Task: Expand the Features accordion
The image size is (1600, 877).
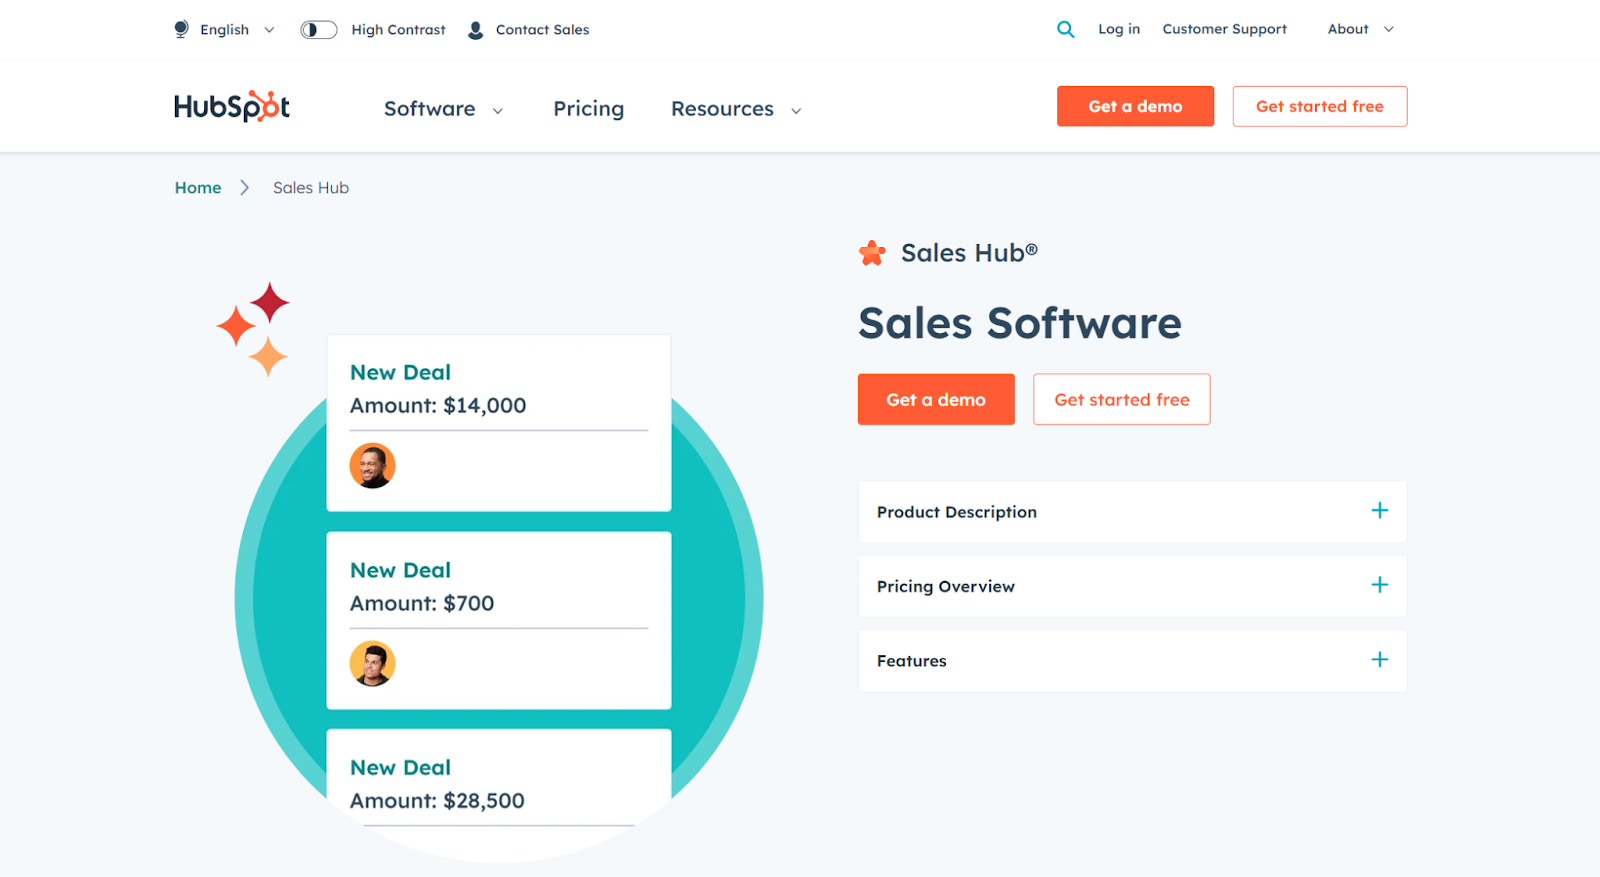Action: pos(1132,660)
